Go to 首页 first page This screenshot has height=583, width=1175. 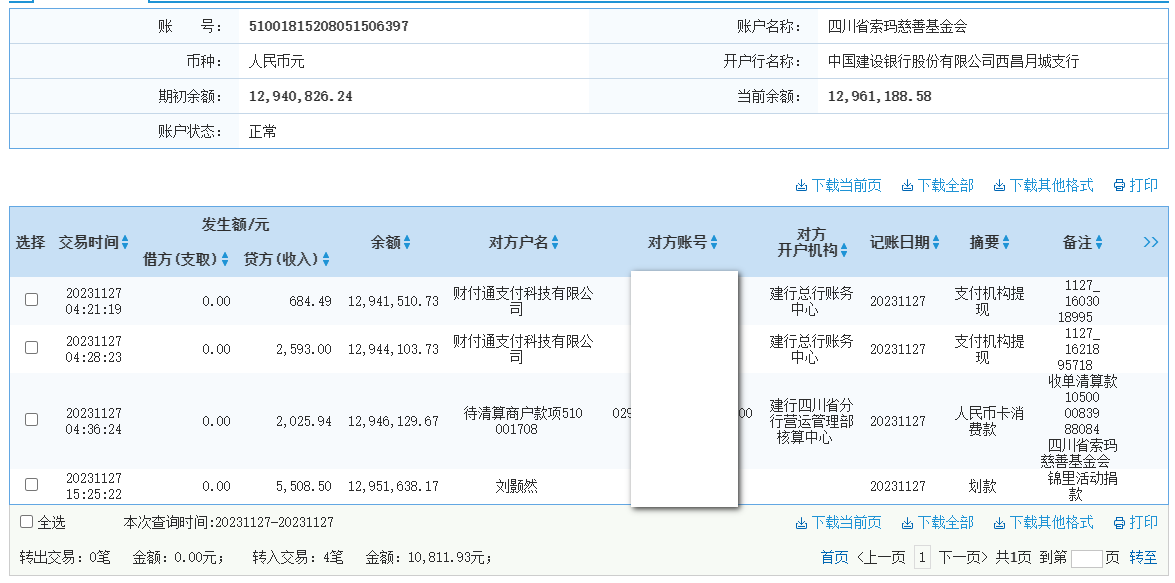click(835, 558)
